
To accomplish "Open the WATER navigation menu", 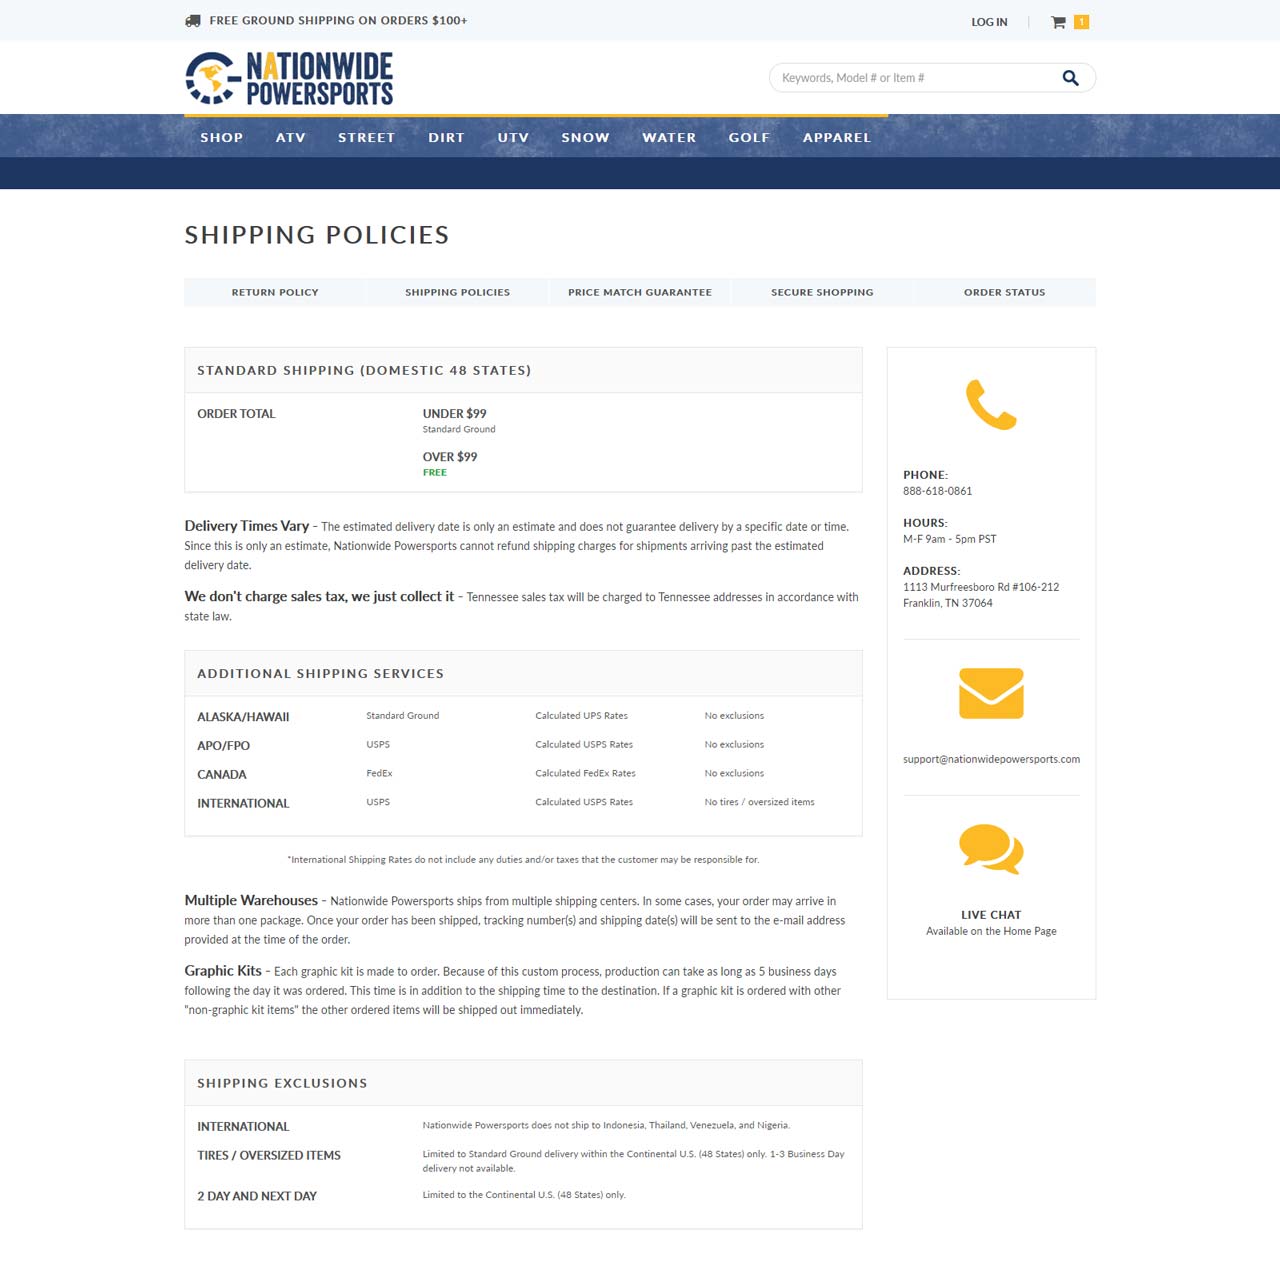I will [669, 137].
